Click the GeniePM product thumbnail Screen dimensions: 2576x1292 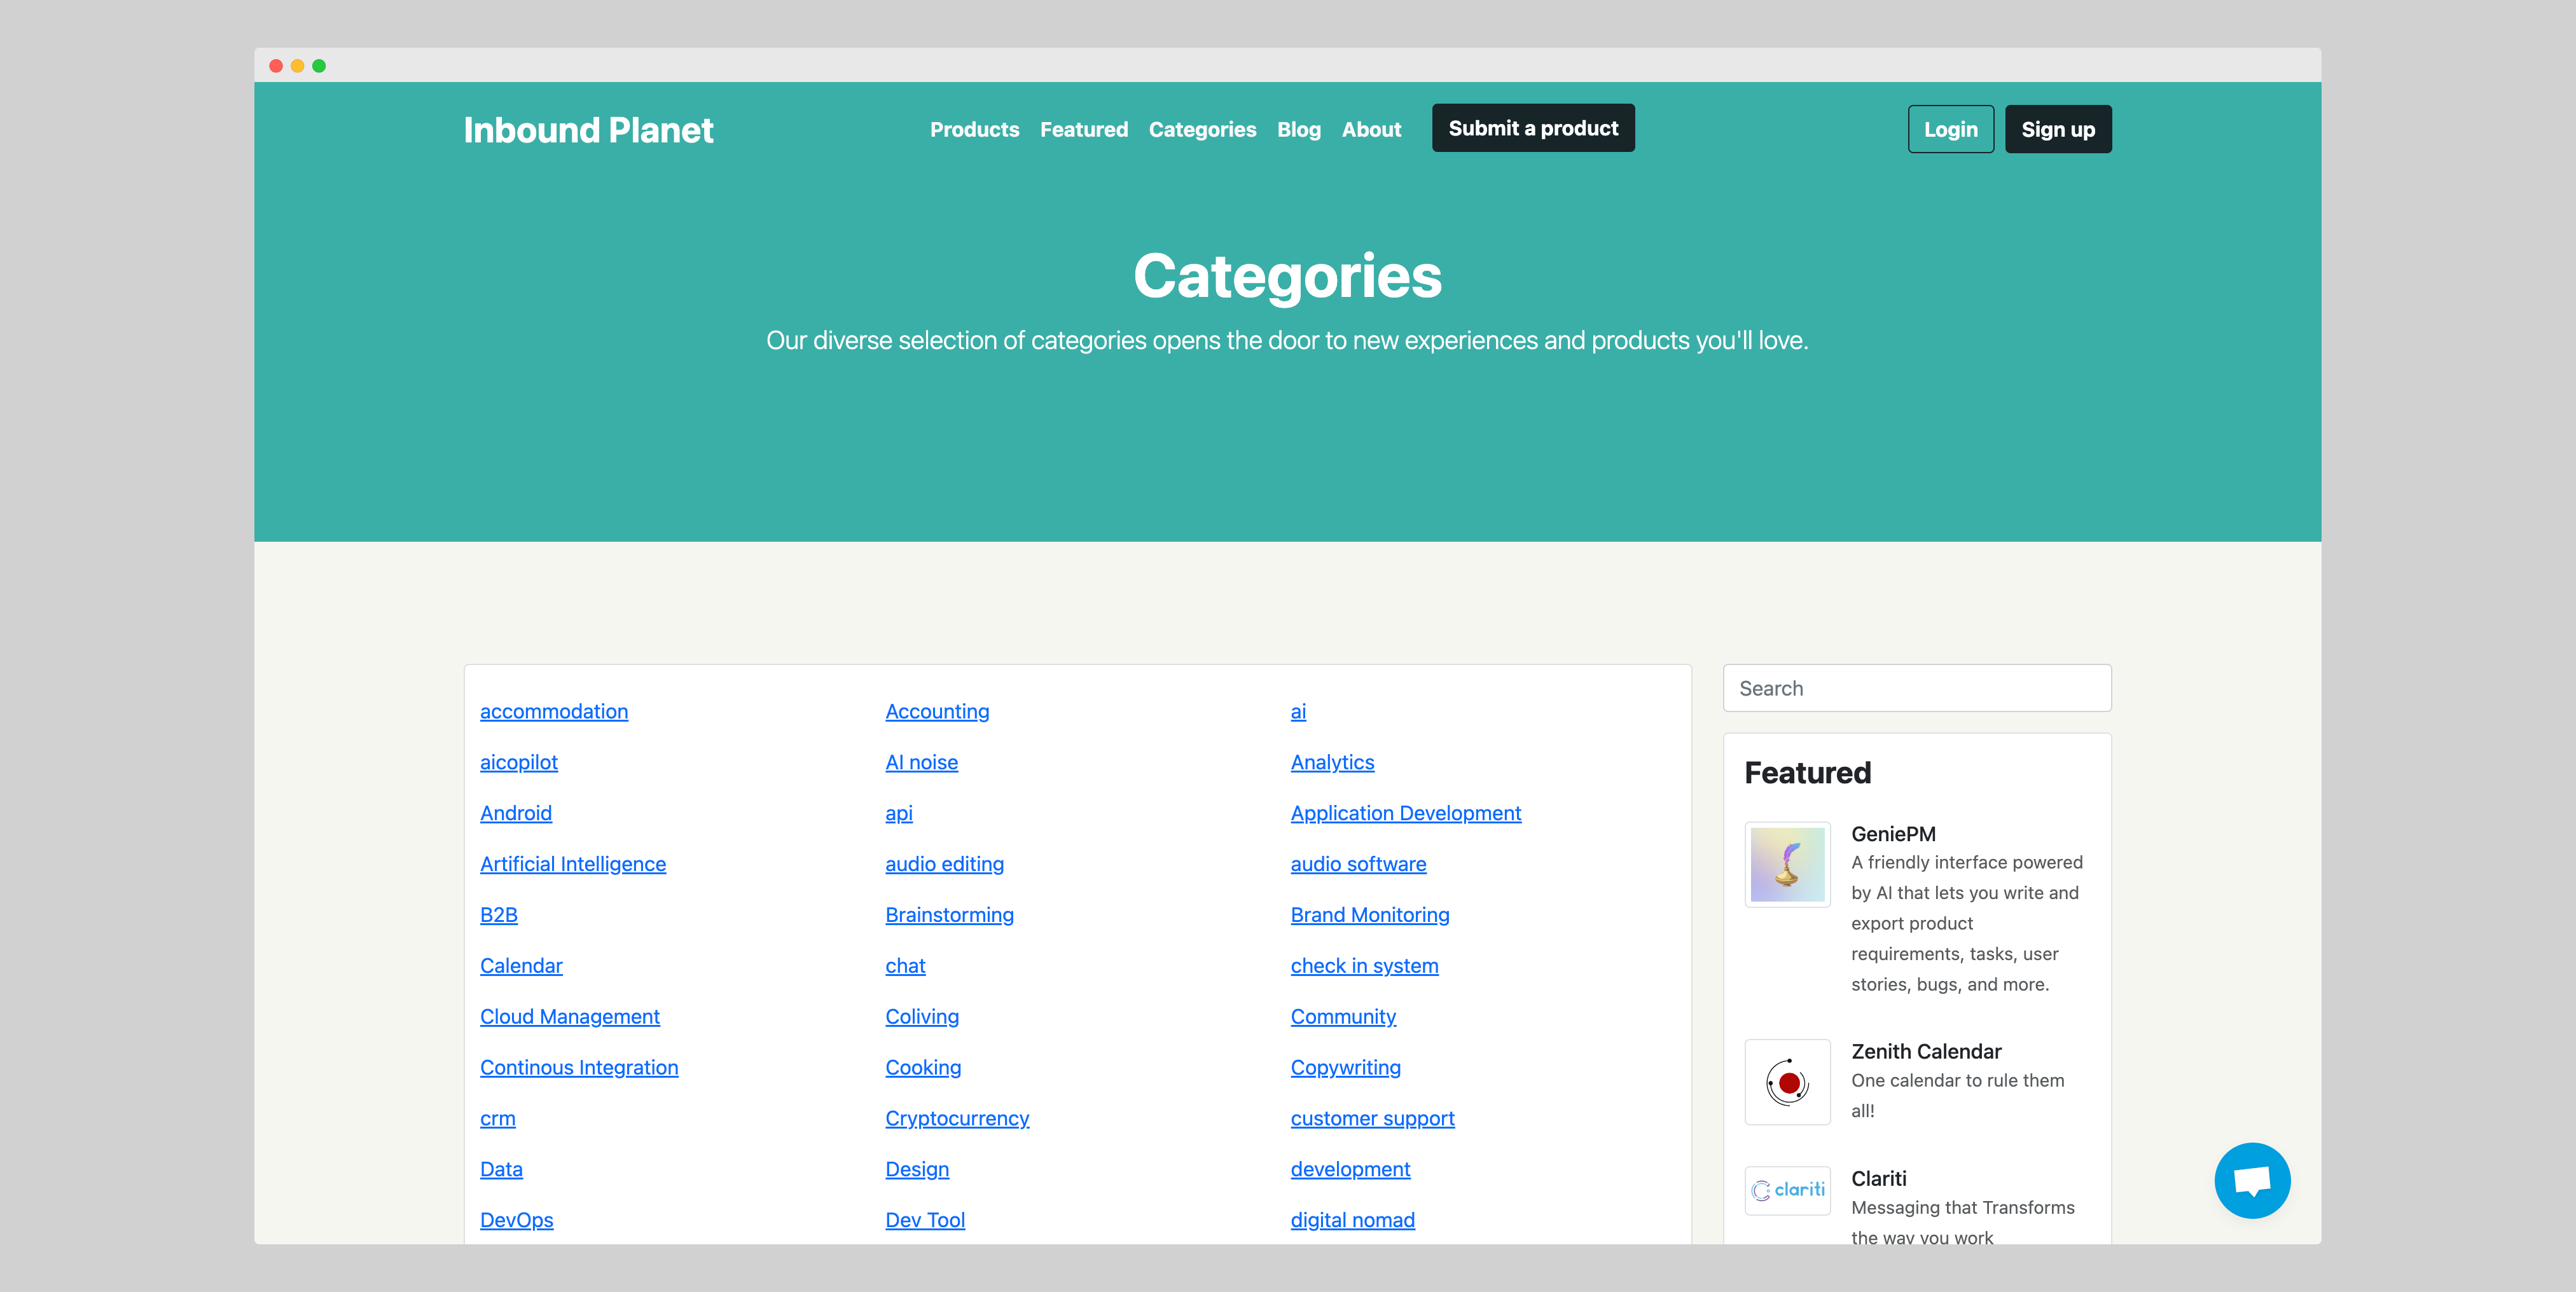(1787, 864)
